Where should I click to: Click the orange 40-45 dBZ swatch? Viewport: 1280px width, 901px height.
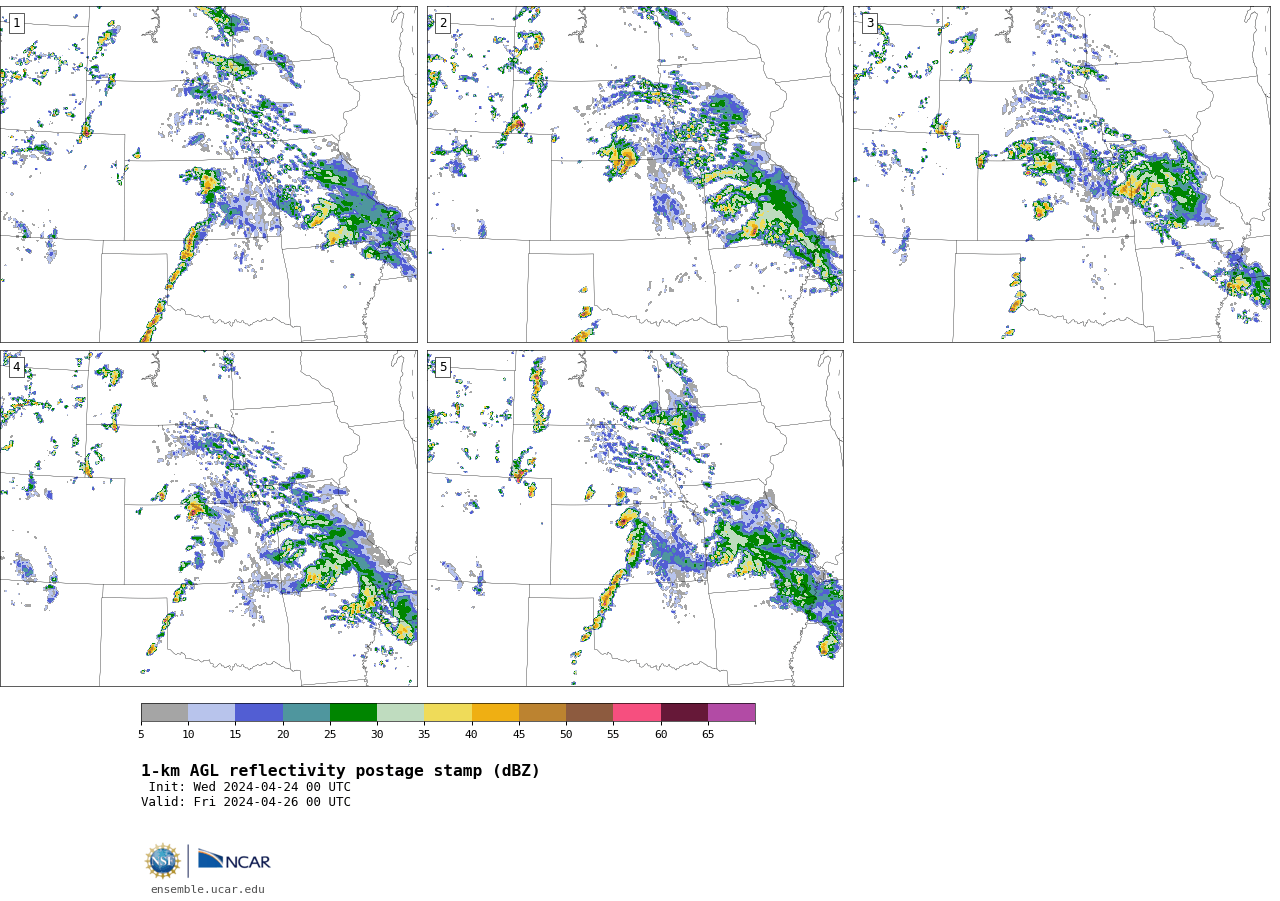(x=495, y=712)
